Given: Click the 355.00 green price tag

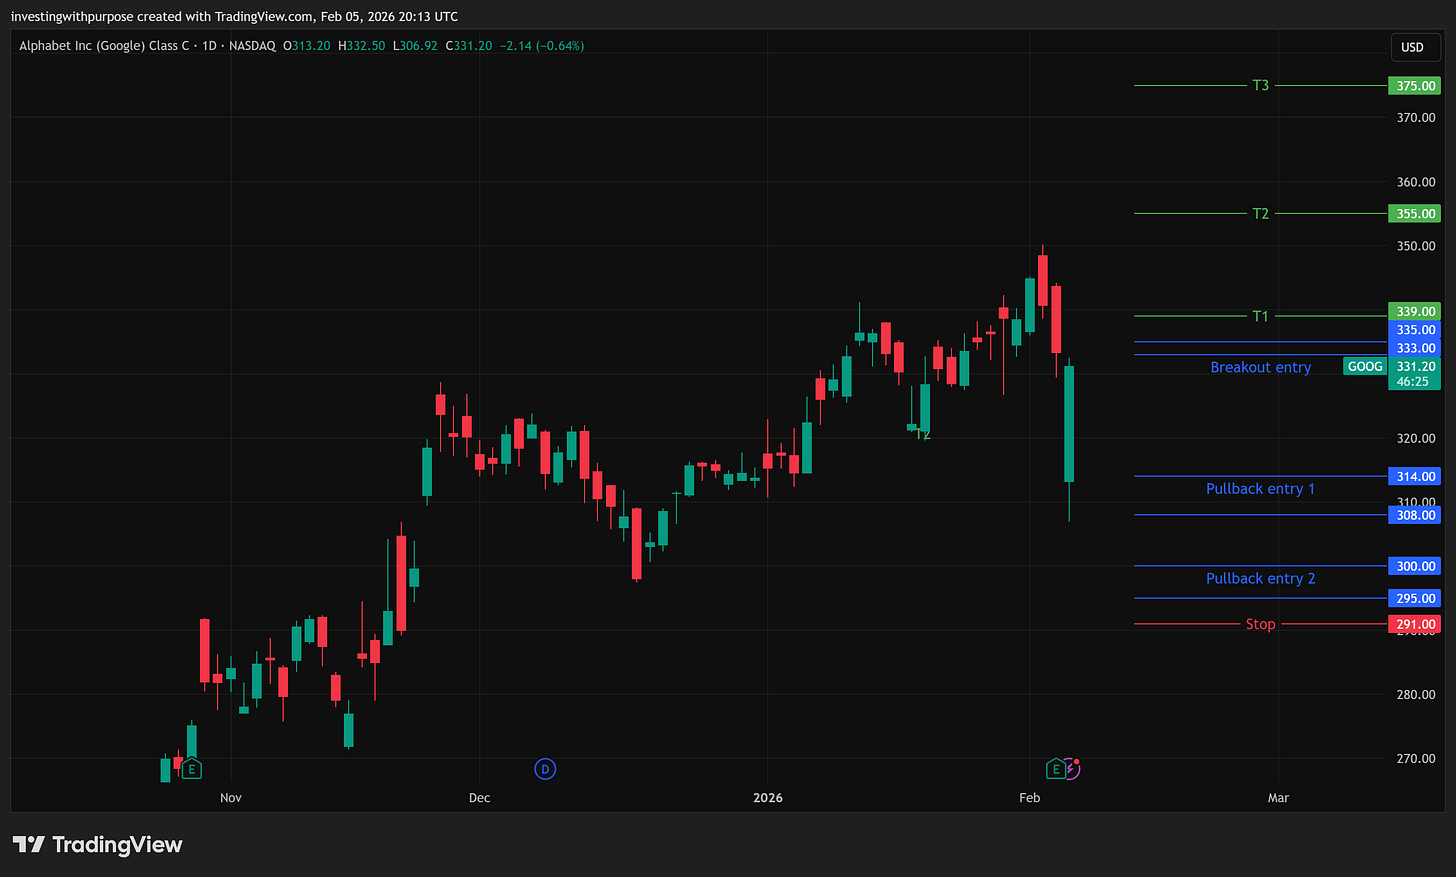Looking at the screenshot, I should point(1415,214).
